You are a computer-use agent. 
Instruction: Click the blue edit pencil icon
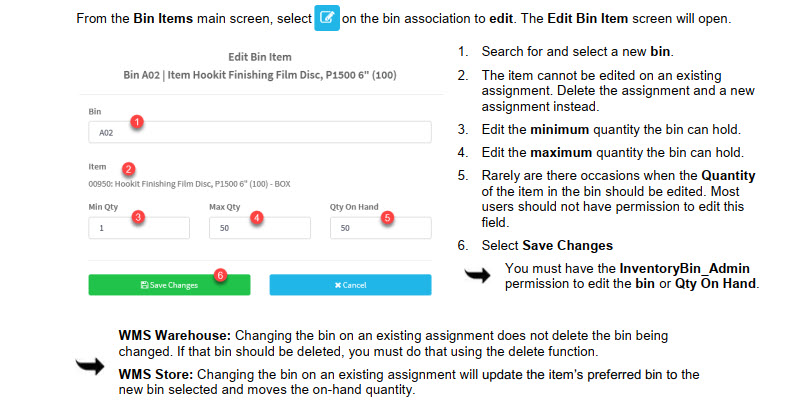[328, 19]
